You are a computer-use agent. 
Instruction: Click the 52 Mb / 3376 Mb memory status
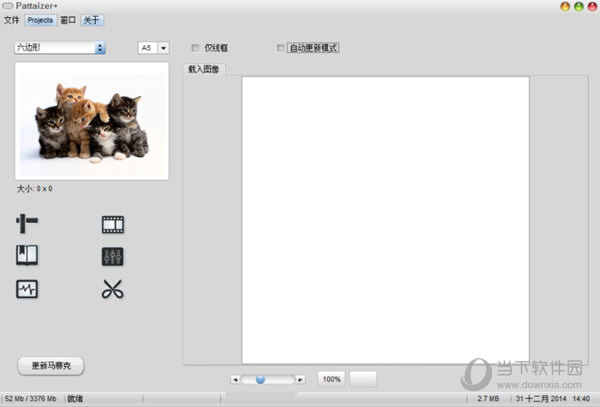point(31,399)
